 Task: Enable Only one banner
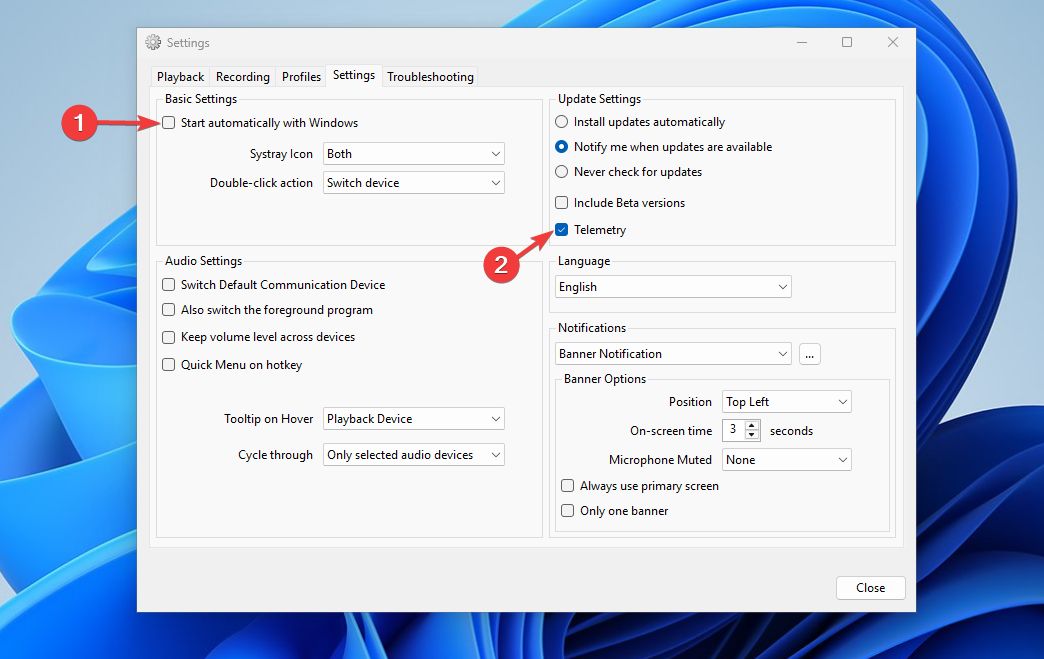[567, 510]
